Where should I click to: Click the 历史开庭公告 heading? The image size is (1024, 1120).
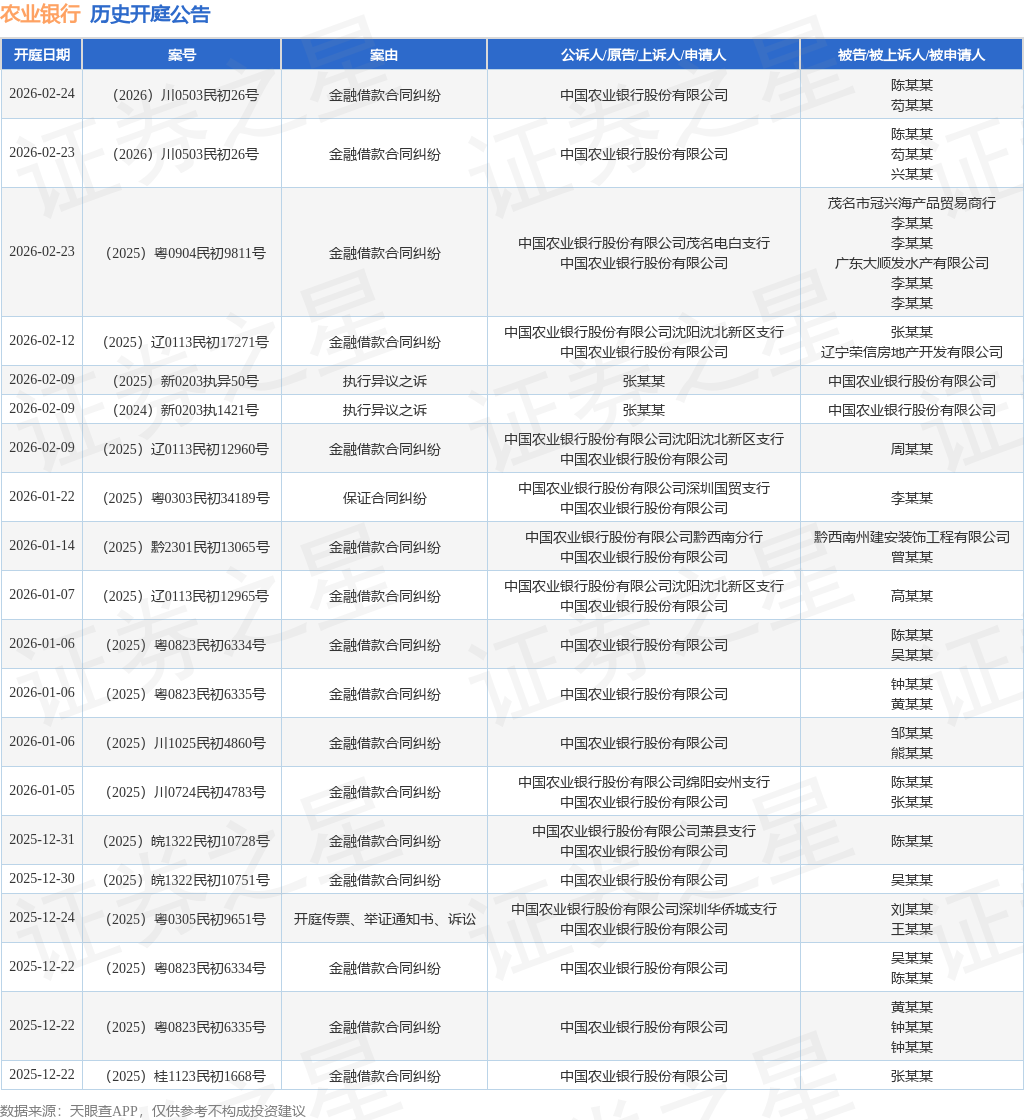tap(150, 14)
